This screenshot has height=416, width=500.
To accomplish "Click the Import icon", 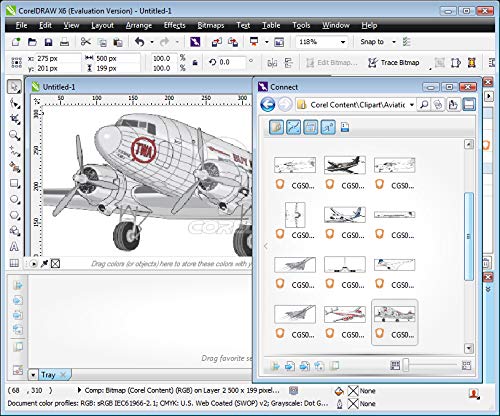I will [217, 42].
